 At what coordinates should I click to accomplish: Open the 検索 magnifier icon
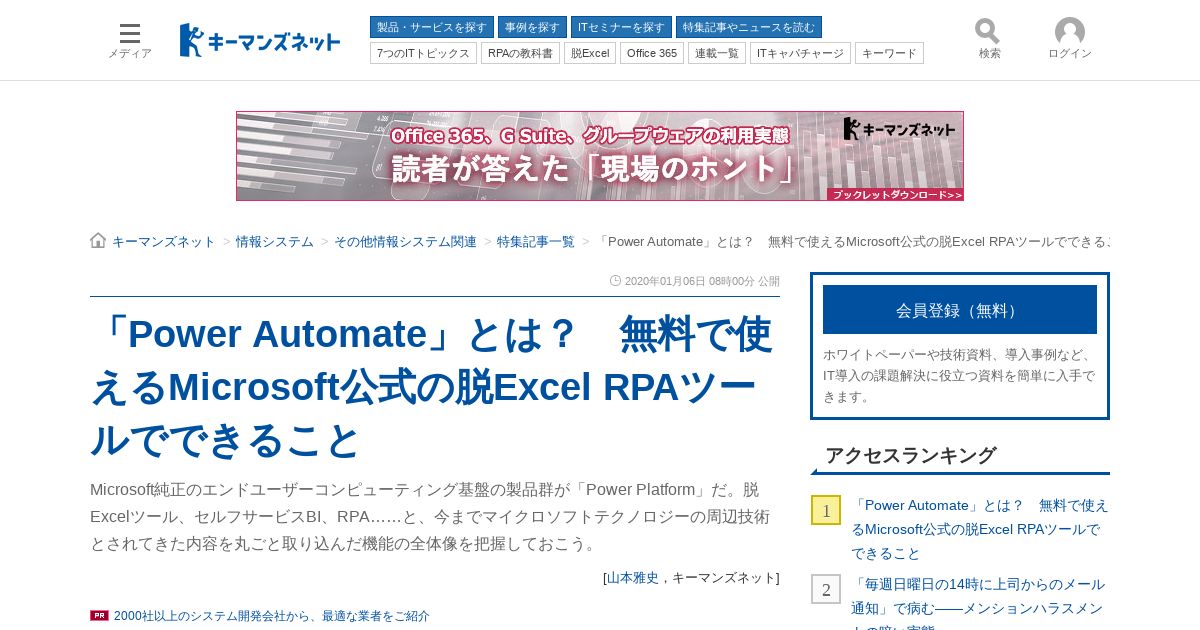tap(989, 39)
